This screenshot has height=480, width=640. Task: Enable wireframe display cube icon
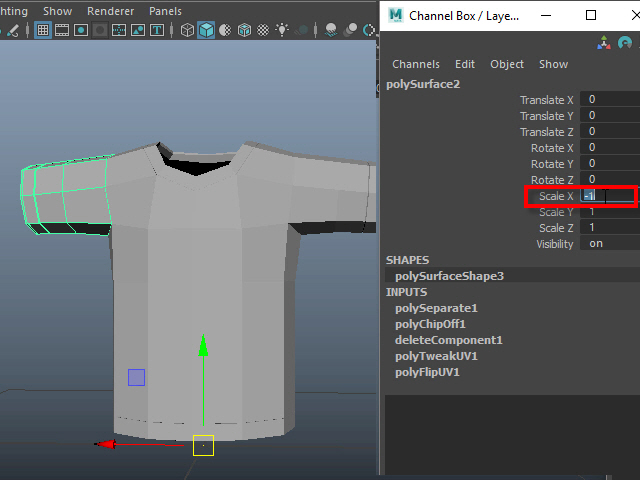tap(187, 30)
